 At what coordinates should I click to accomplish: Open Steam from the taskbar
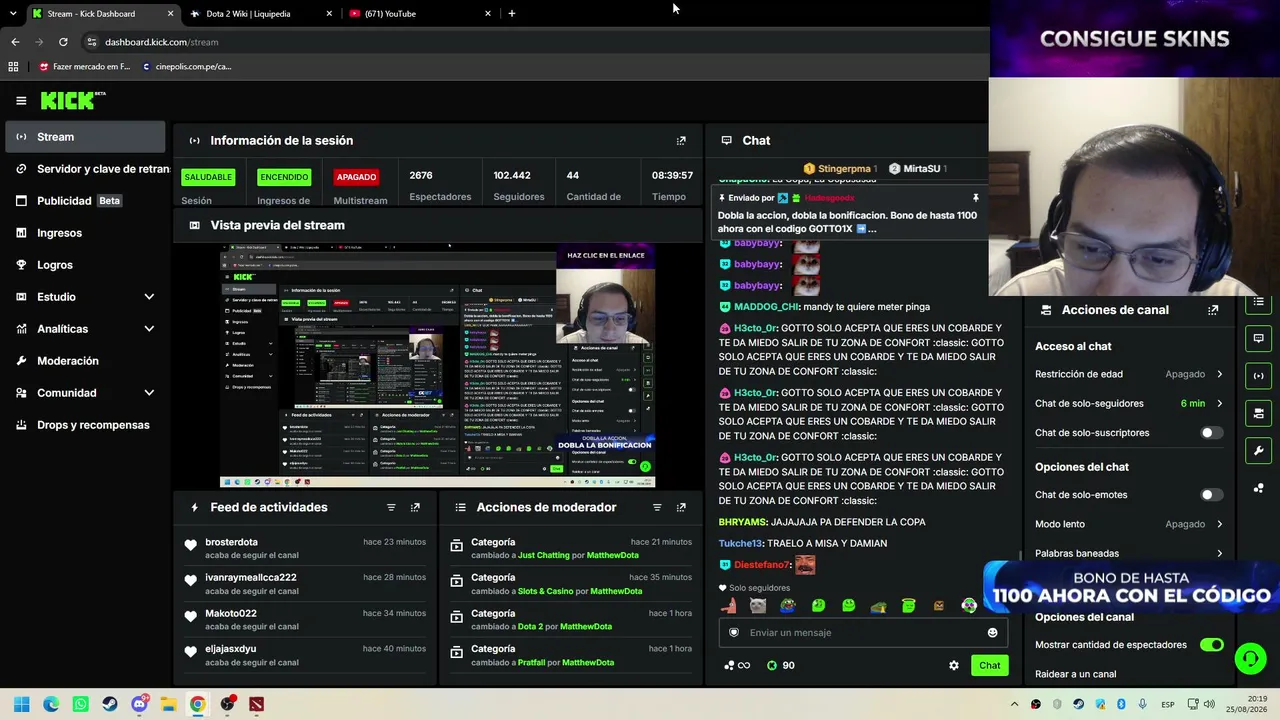110,704
